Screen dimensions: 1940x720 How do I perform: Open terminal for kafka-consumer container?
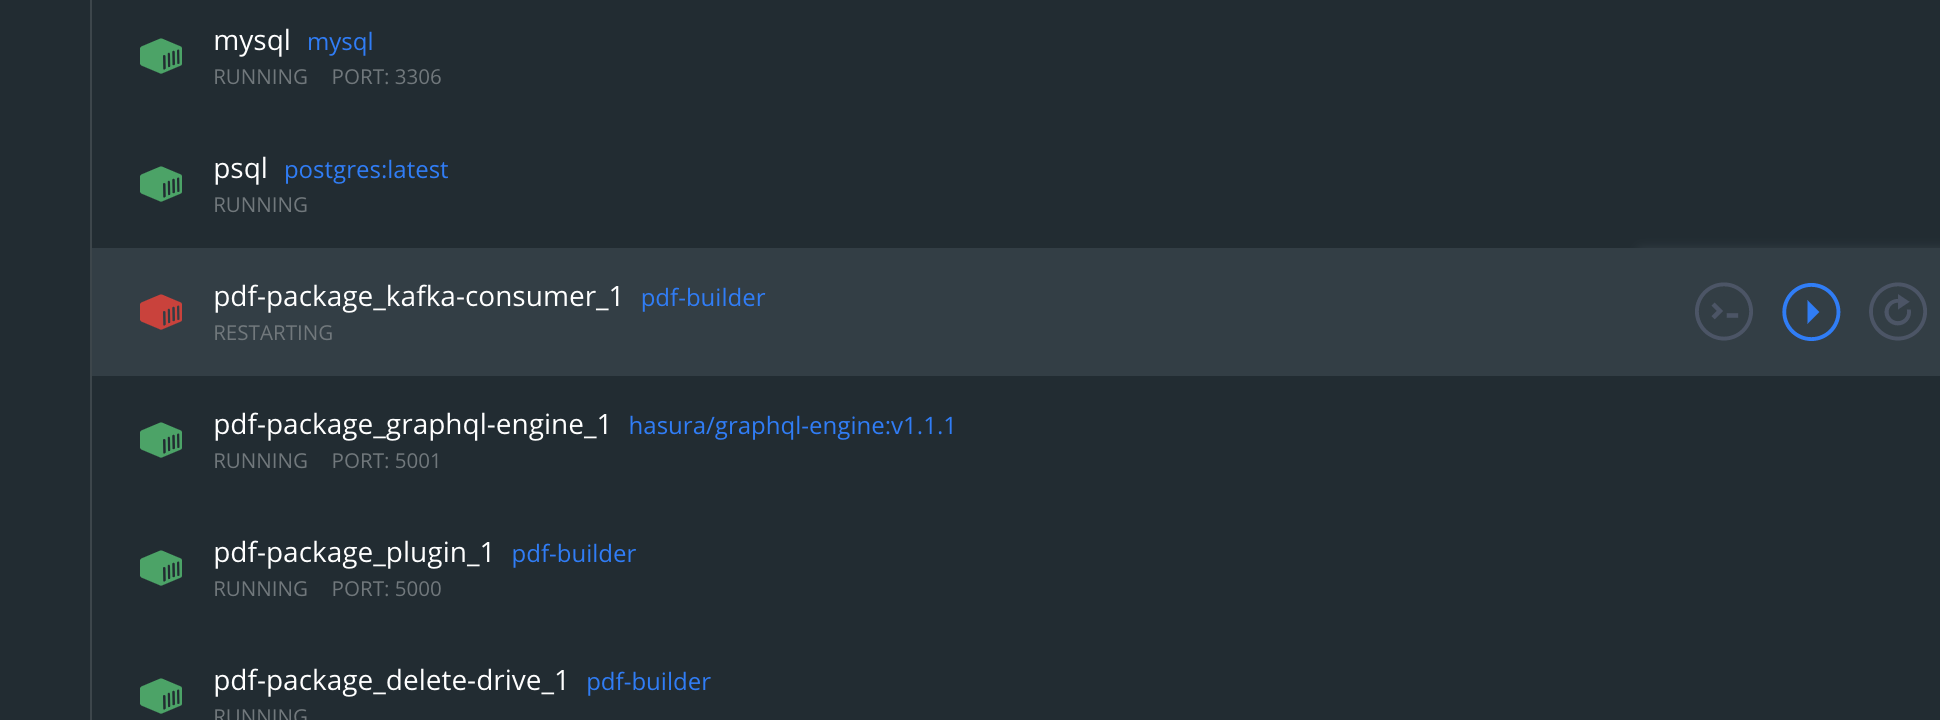[1724, 312]
